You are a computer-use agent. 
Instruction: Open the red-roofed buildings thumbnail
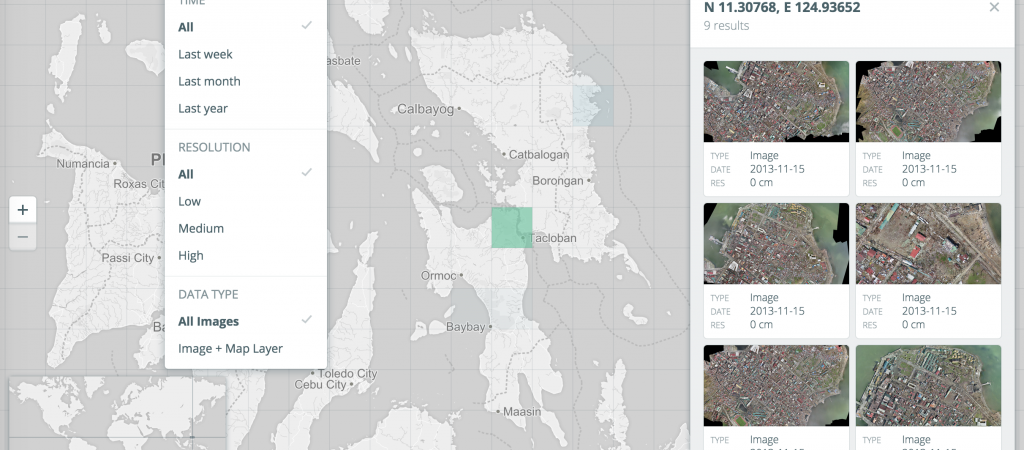pyautogui.click(x=928, y=244)
